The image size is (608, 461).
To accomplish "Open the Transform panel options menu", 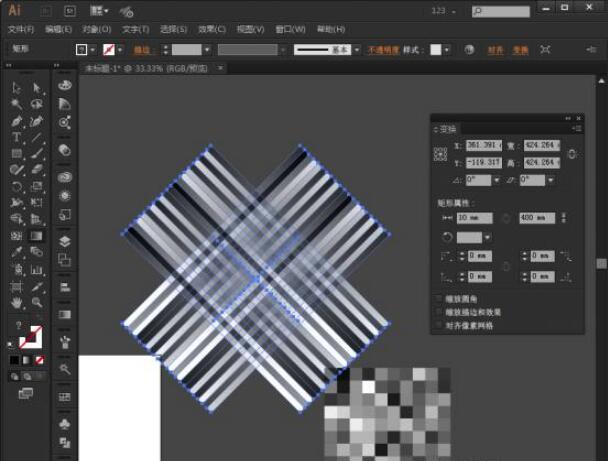I will 577,128.
